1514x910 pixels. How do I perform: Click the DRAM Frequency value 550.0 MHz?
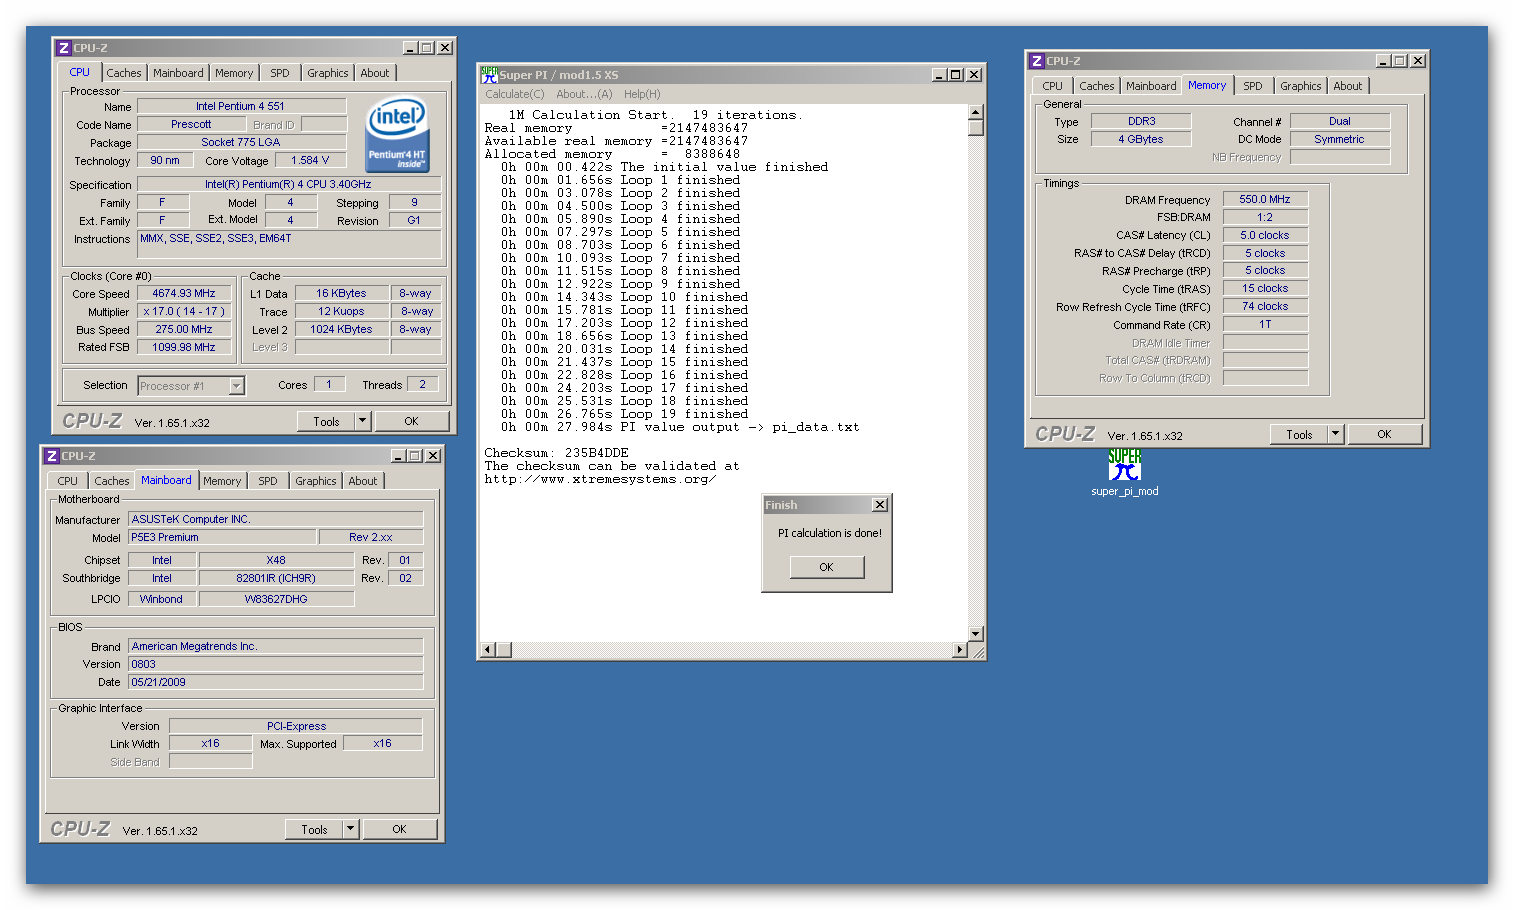(x=1265, y=199)
